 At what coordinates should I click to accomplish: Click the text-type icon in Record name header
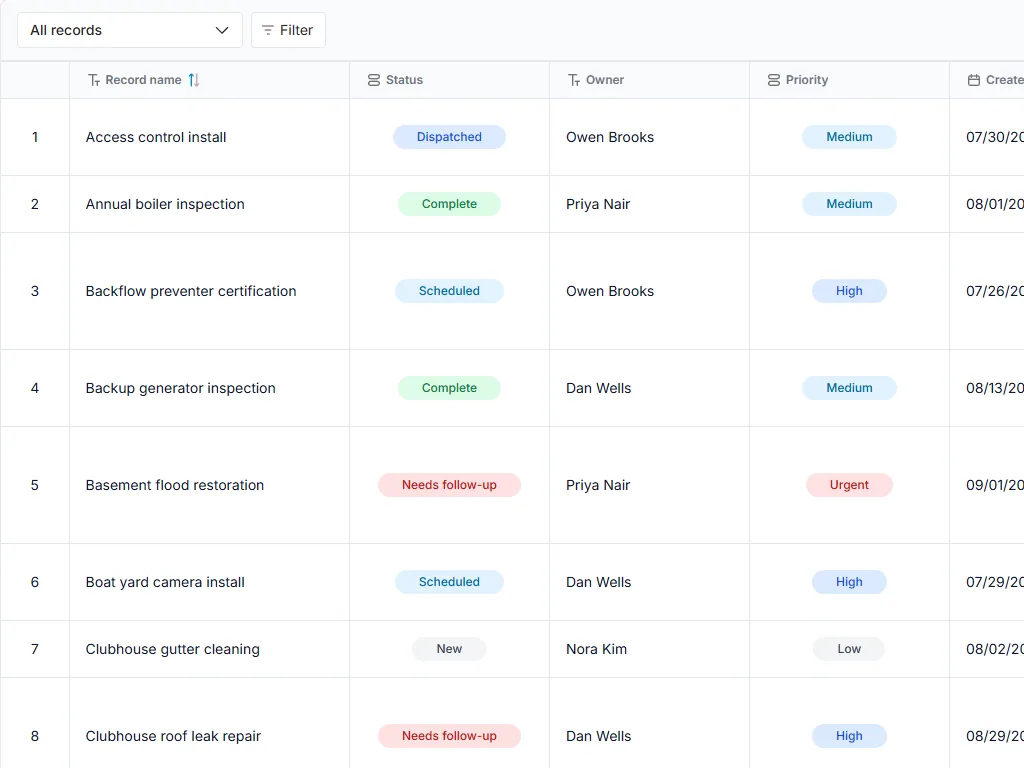tap(94, 80)
